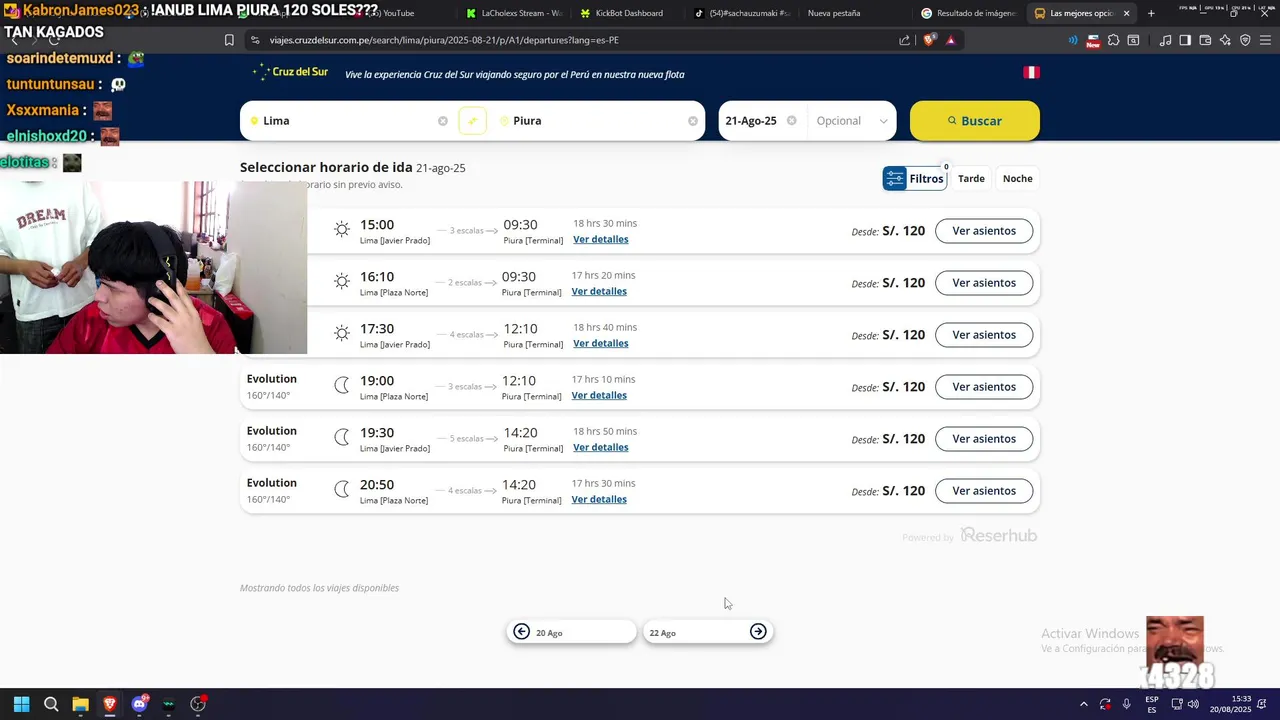
Task: View seats for the 19:00 departure
Action: [984, 387]
